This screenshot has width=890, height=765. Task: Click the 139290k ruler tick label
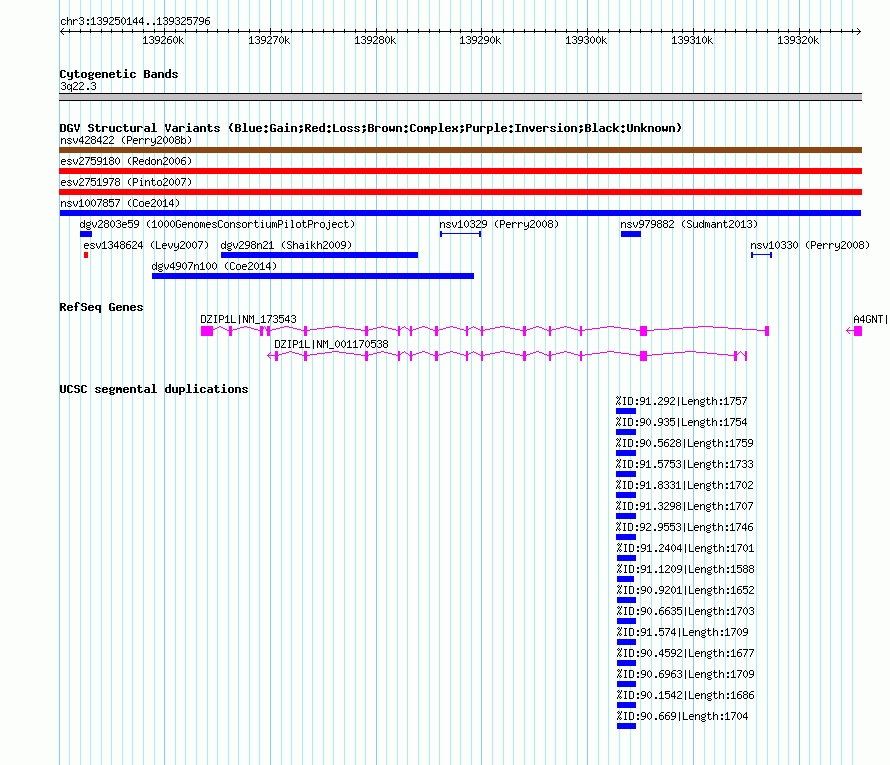[480, 40]
